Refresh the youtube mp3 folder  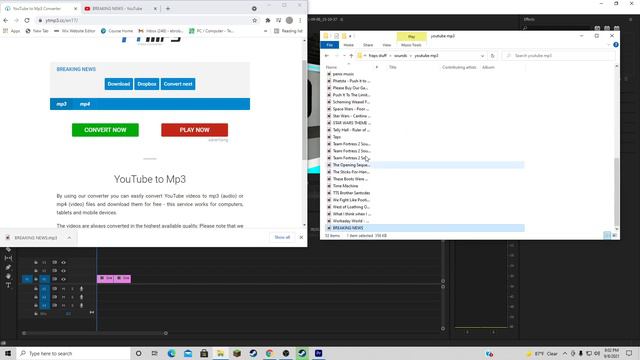click(x=492, y=56)
